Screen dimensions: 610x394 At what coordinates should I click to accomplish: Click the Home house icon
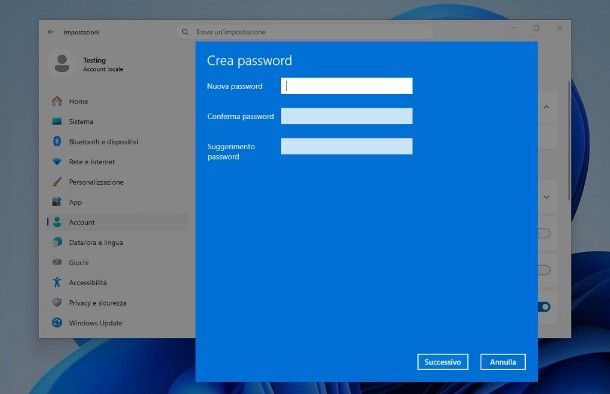point(57,101)
